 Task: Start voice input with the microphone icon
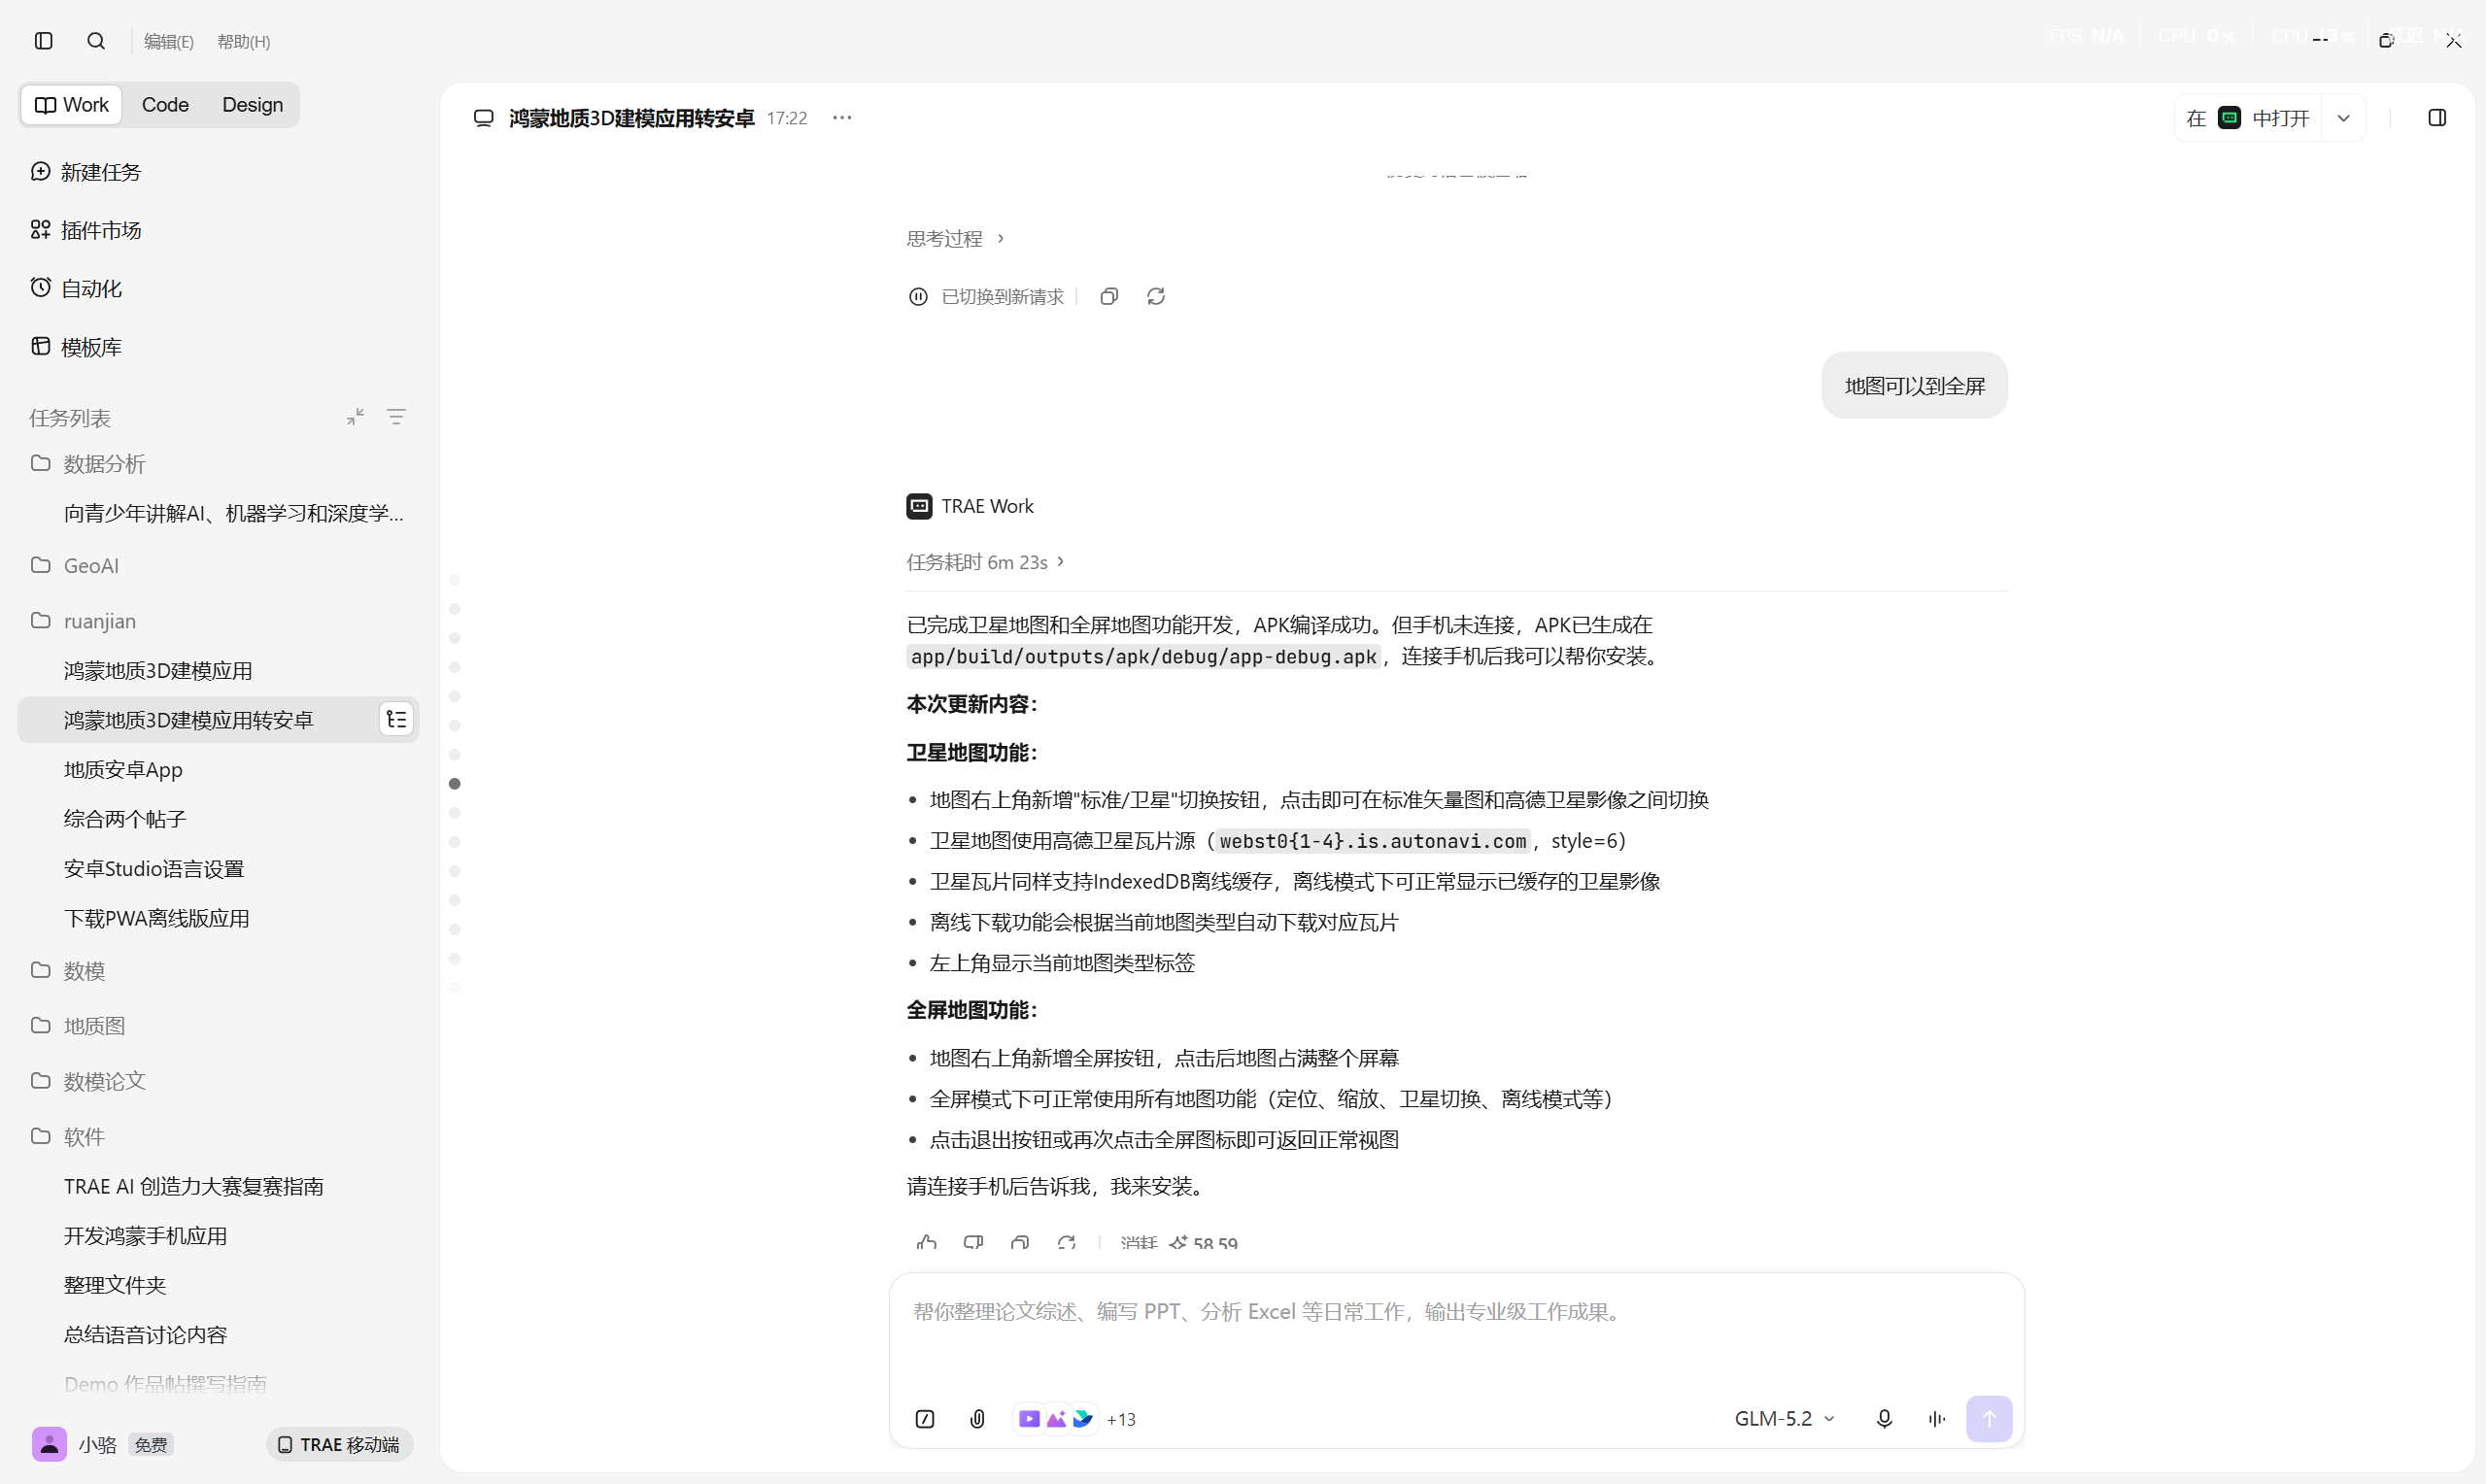pos(1884,1419)
